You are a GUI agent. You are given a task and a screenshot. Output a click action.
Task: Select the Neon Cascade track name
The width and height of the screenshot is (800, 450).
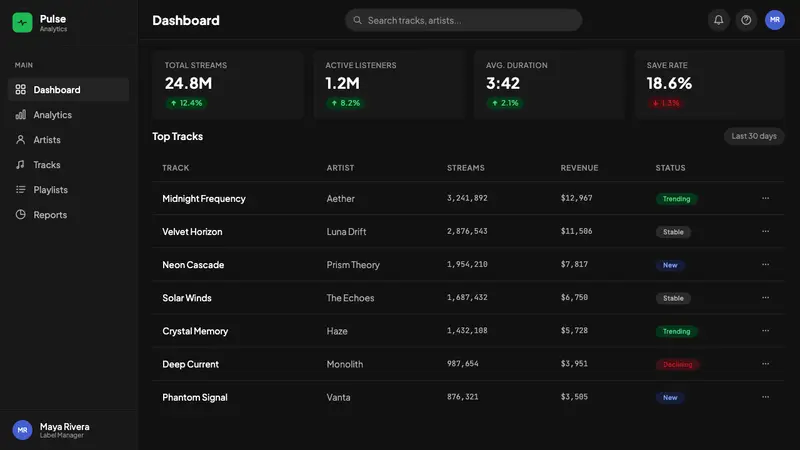(x=193, y=265)
